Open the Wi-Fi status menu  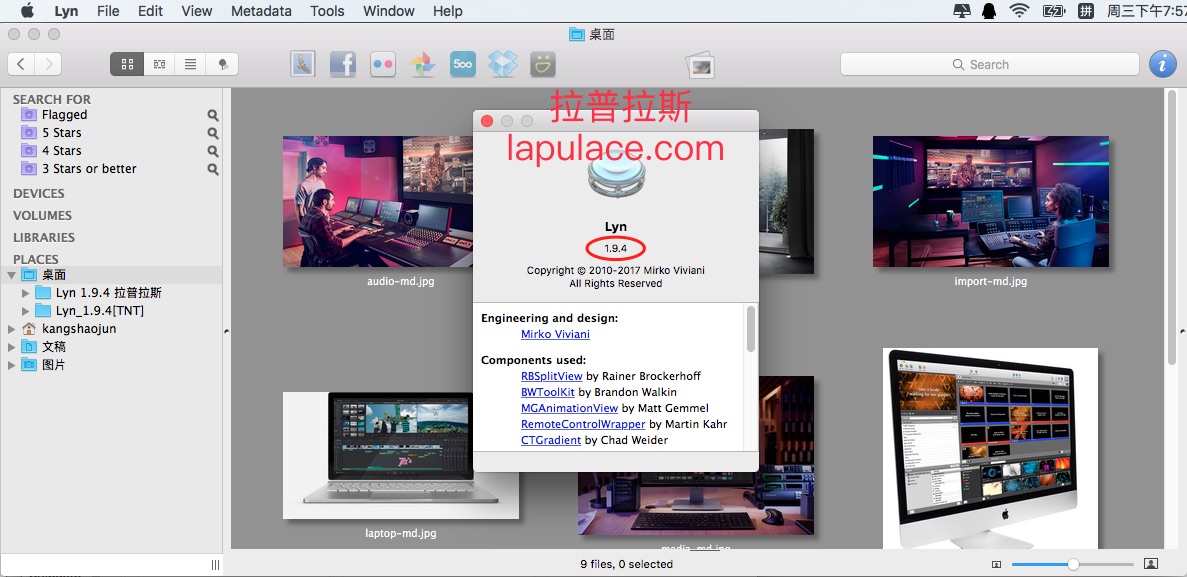point(1020,11)
